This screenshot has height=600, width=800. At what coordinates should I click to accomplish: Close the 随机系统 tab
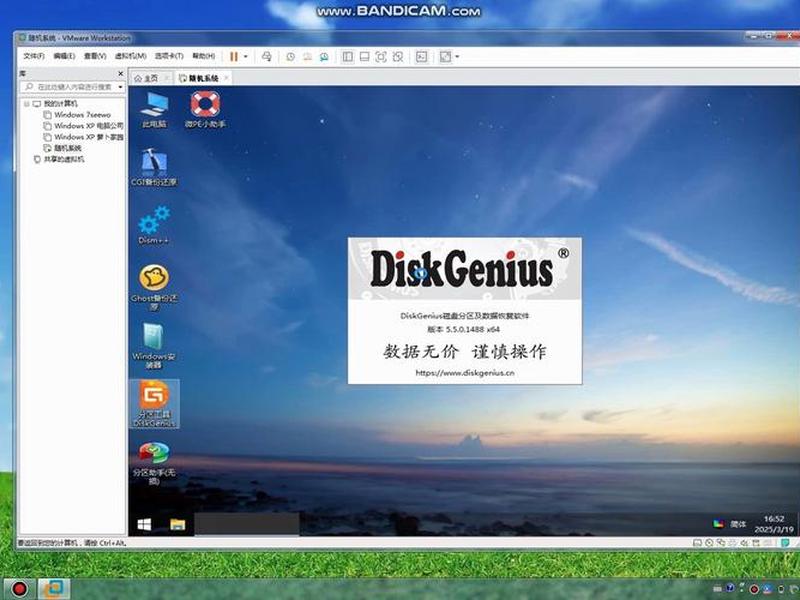226,78
